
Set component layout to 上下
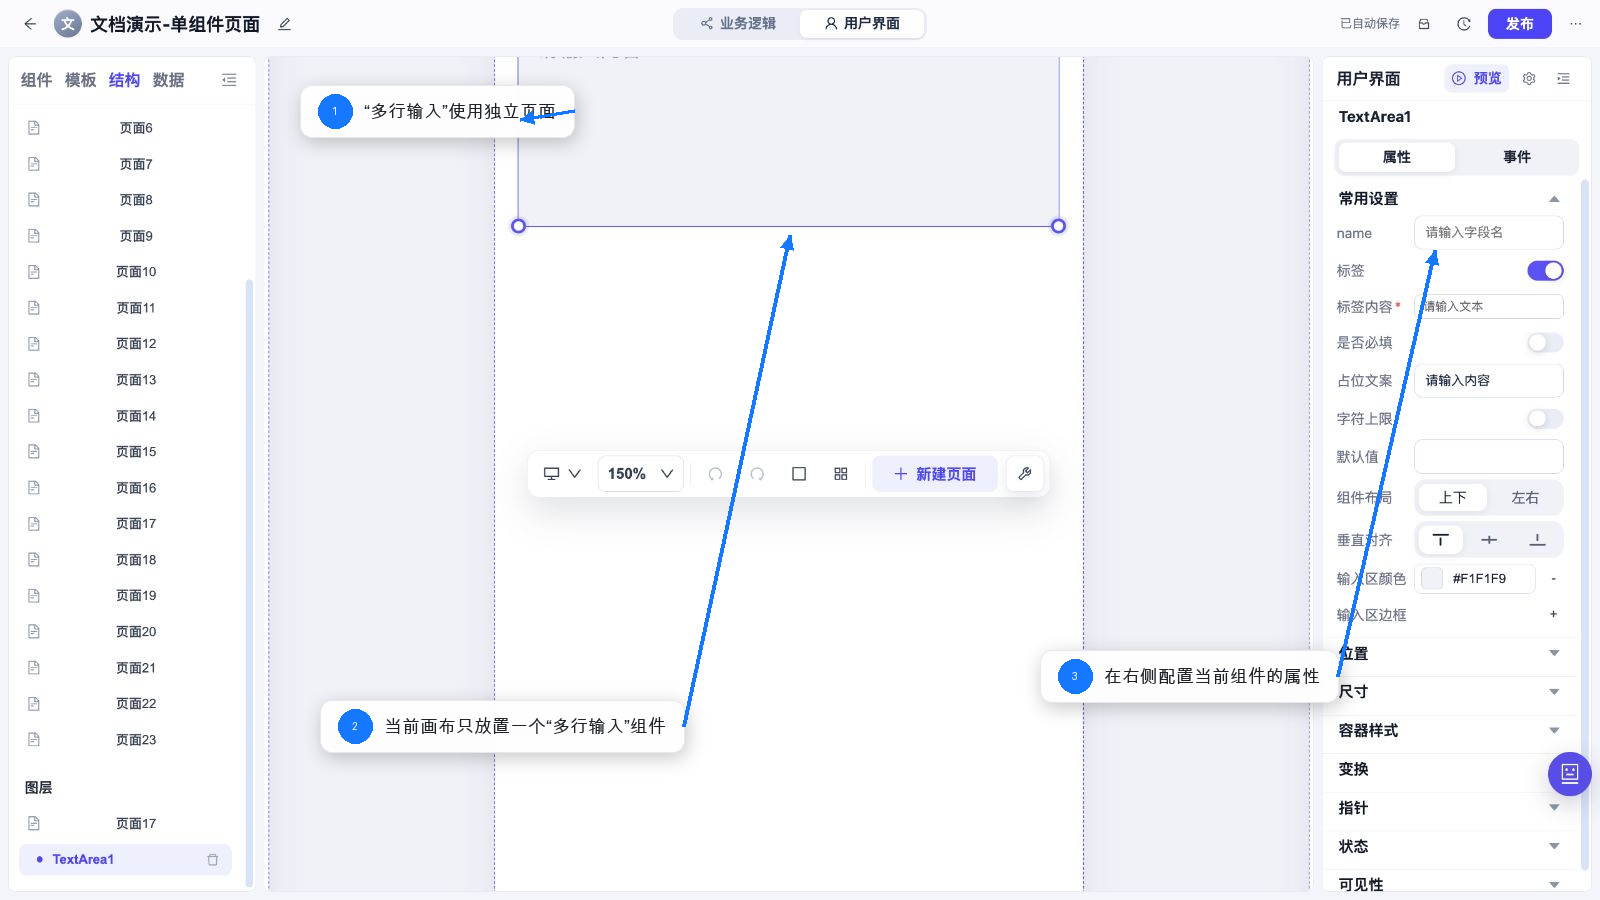[x=1453, y=498]
